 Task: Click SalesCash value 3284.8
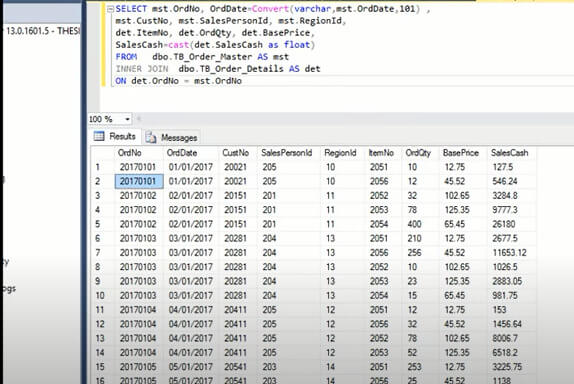point(505,196)
